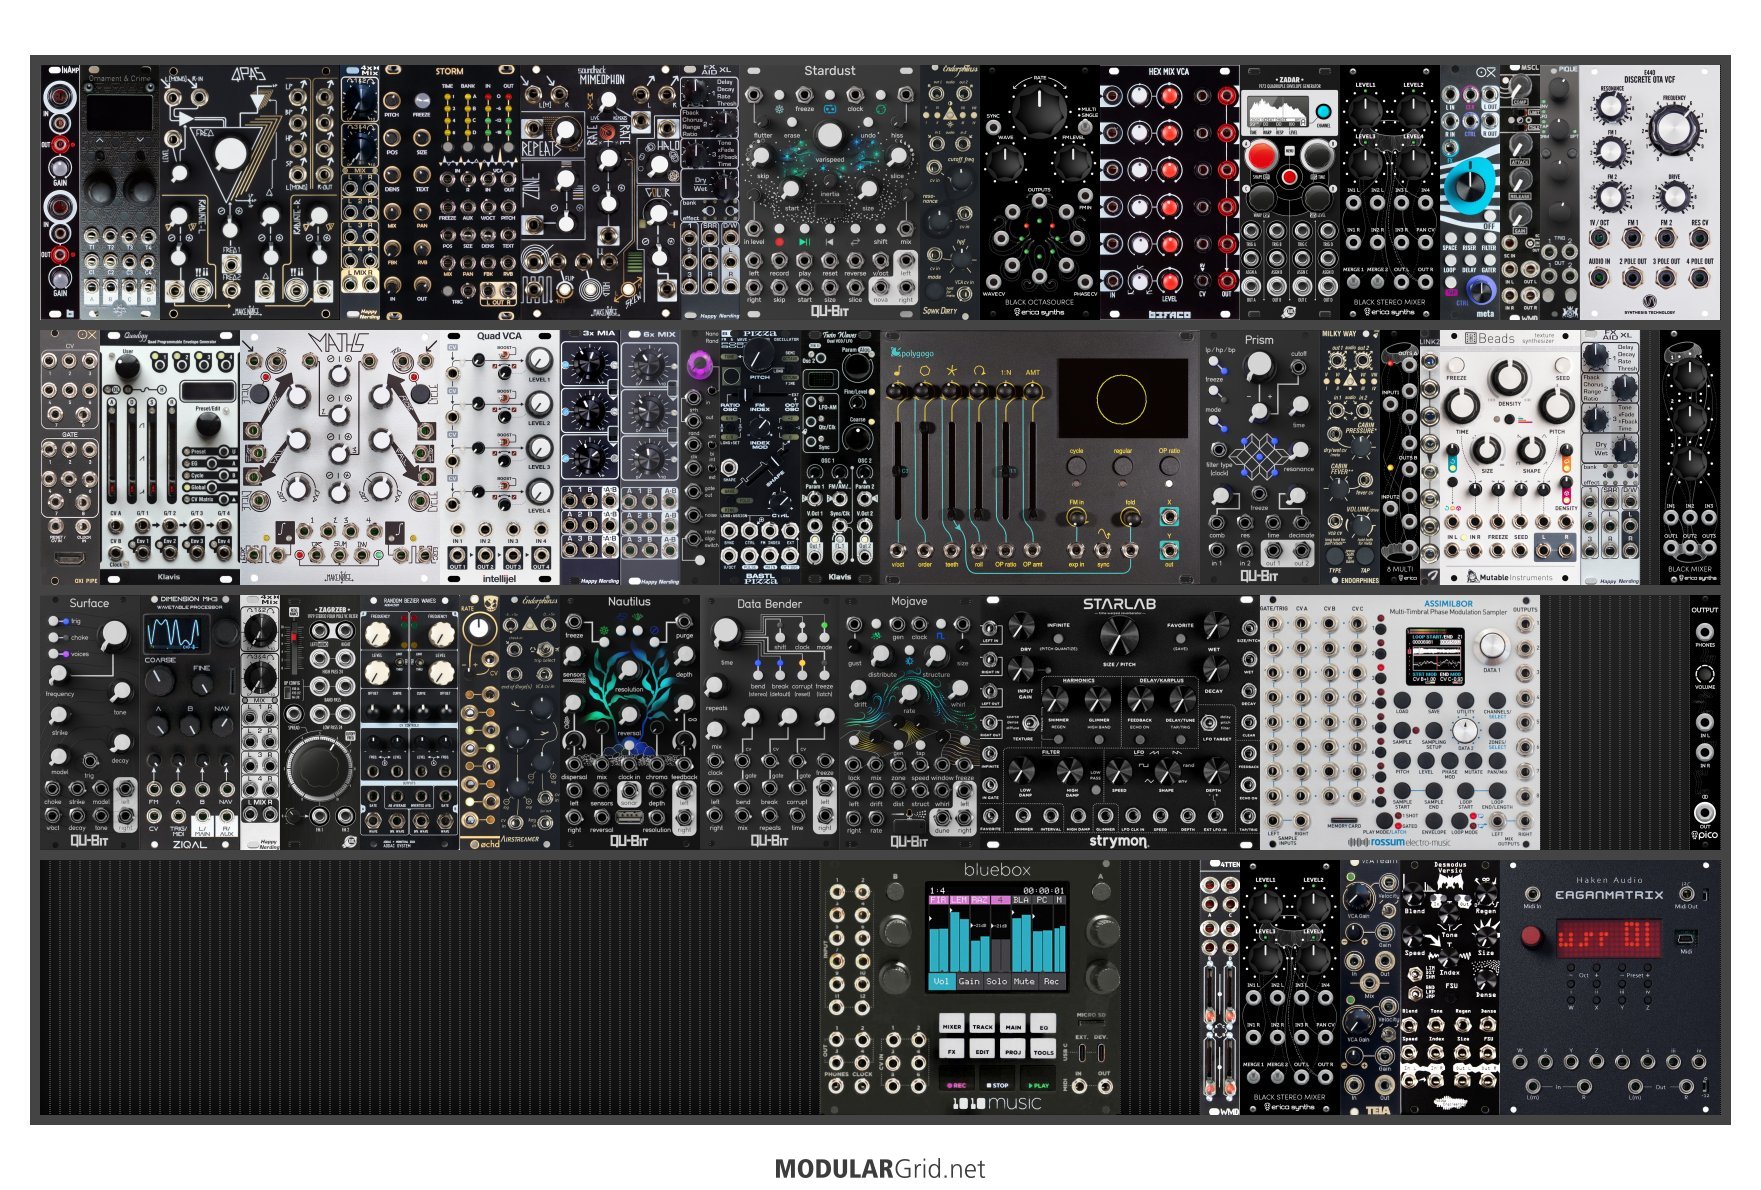Click the Polygogo slider below AMT knob

click(x=1032, y=471)
